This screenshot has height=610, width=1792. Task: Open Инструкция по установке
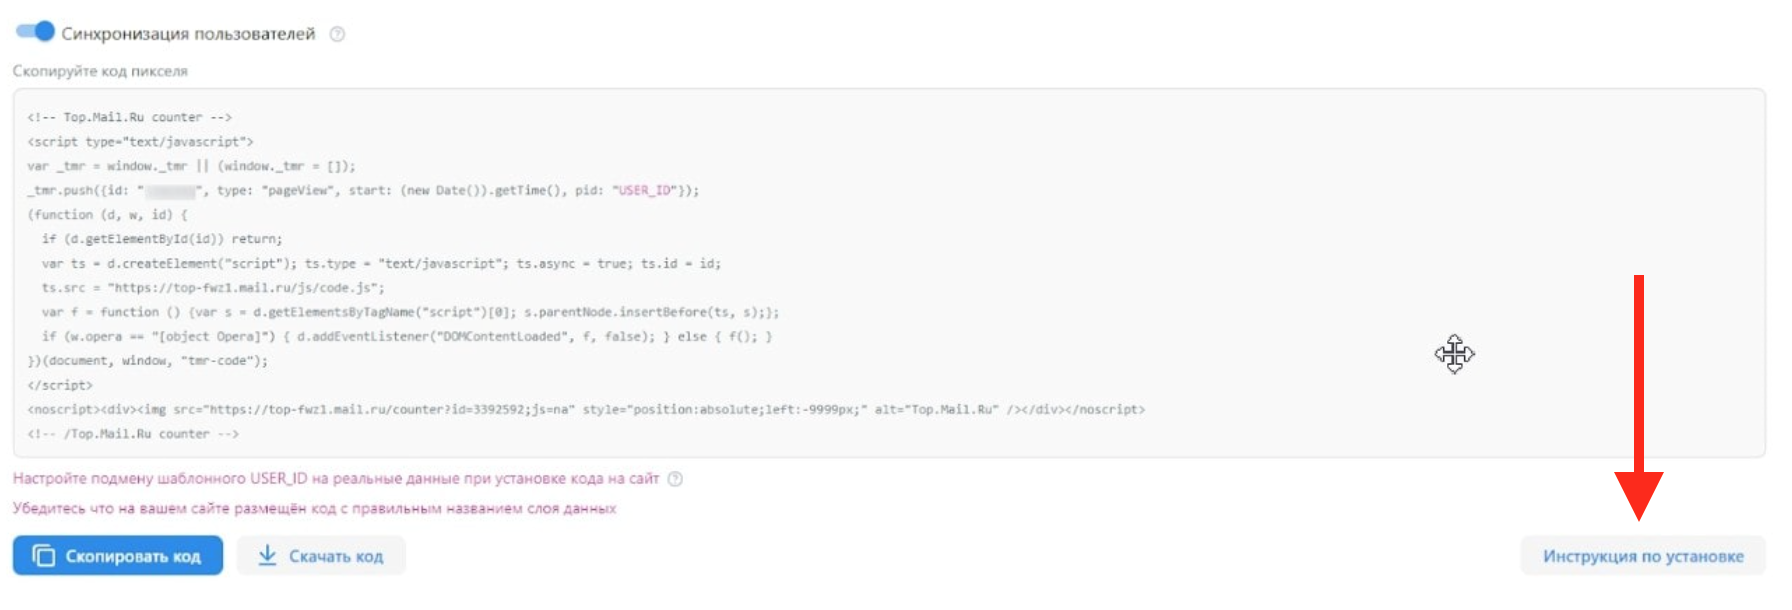[x=1642, y=556]
